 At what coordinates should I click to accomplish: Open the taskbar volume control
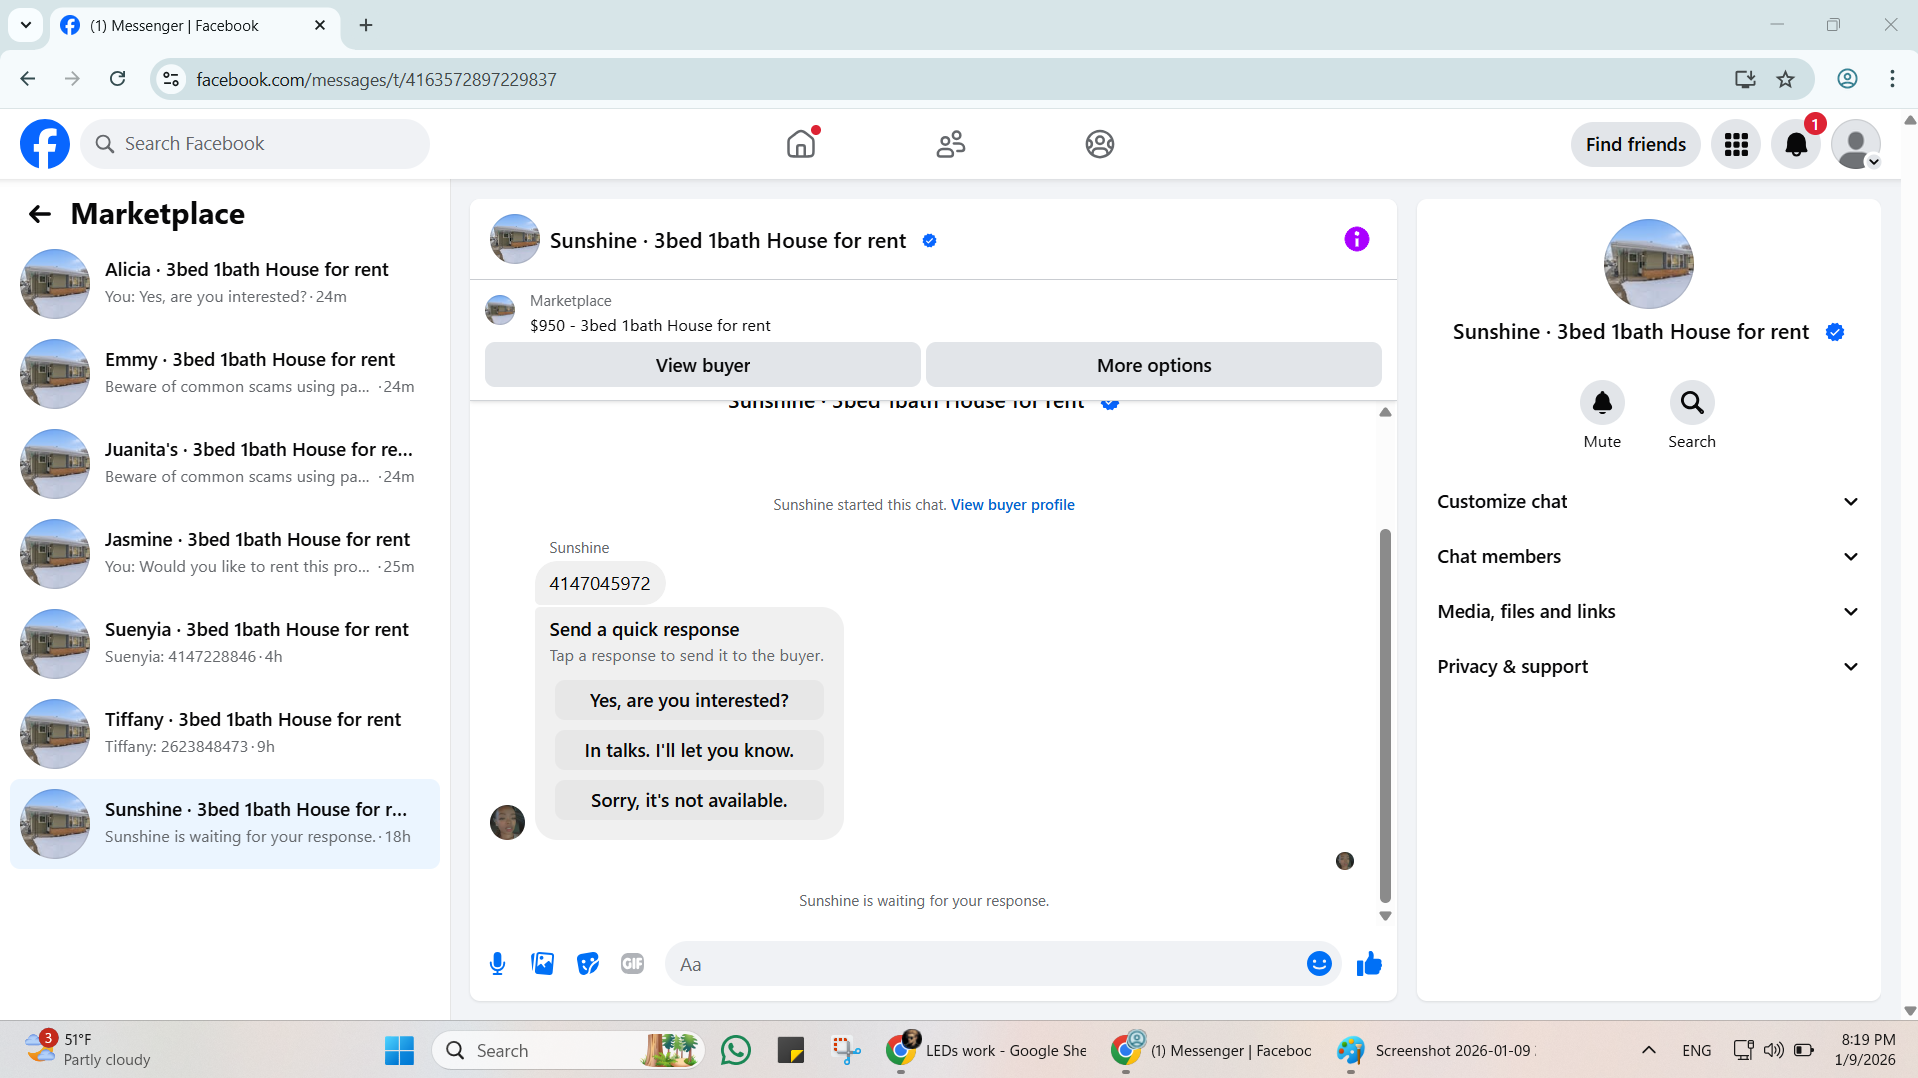click(1773, 1050)
